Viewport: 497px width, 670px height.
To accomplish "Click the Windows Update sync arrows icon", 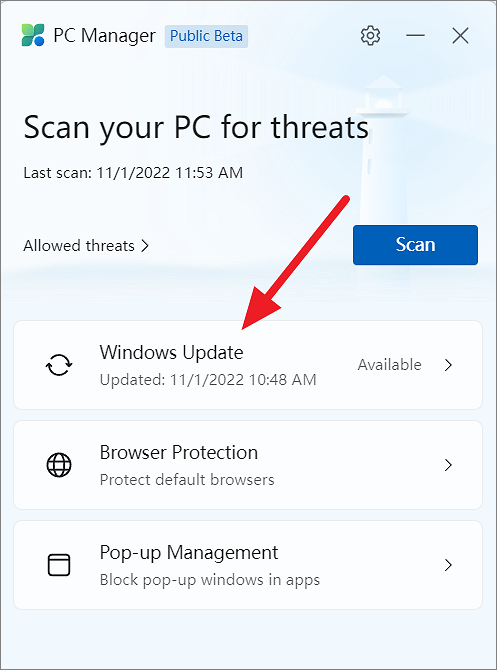I will [59, 365].
